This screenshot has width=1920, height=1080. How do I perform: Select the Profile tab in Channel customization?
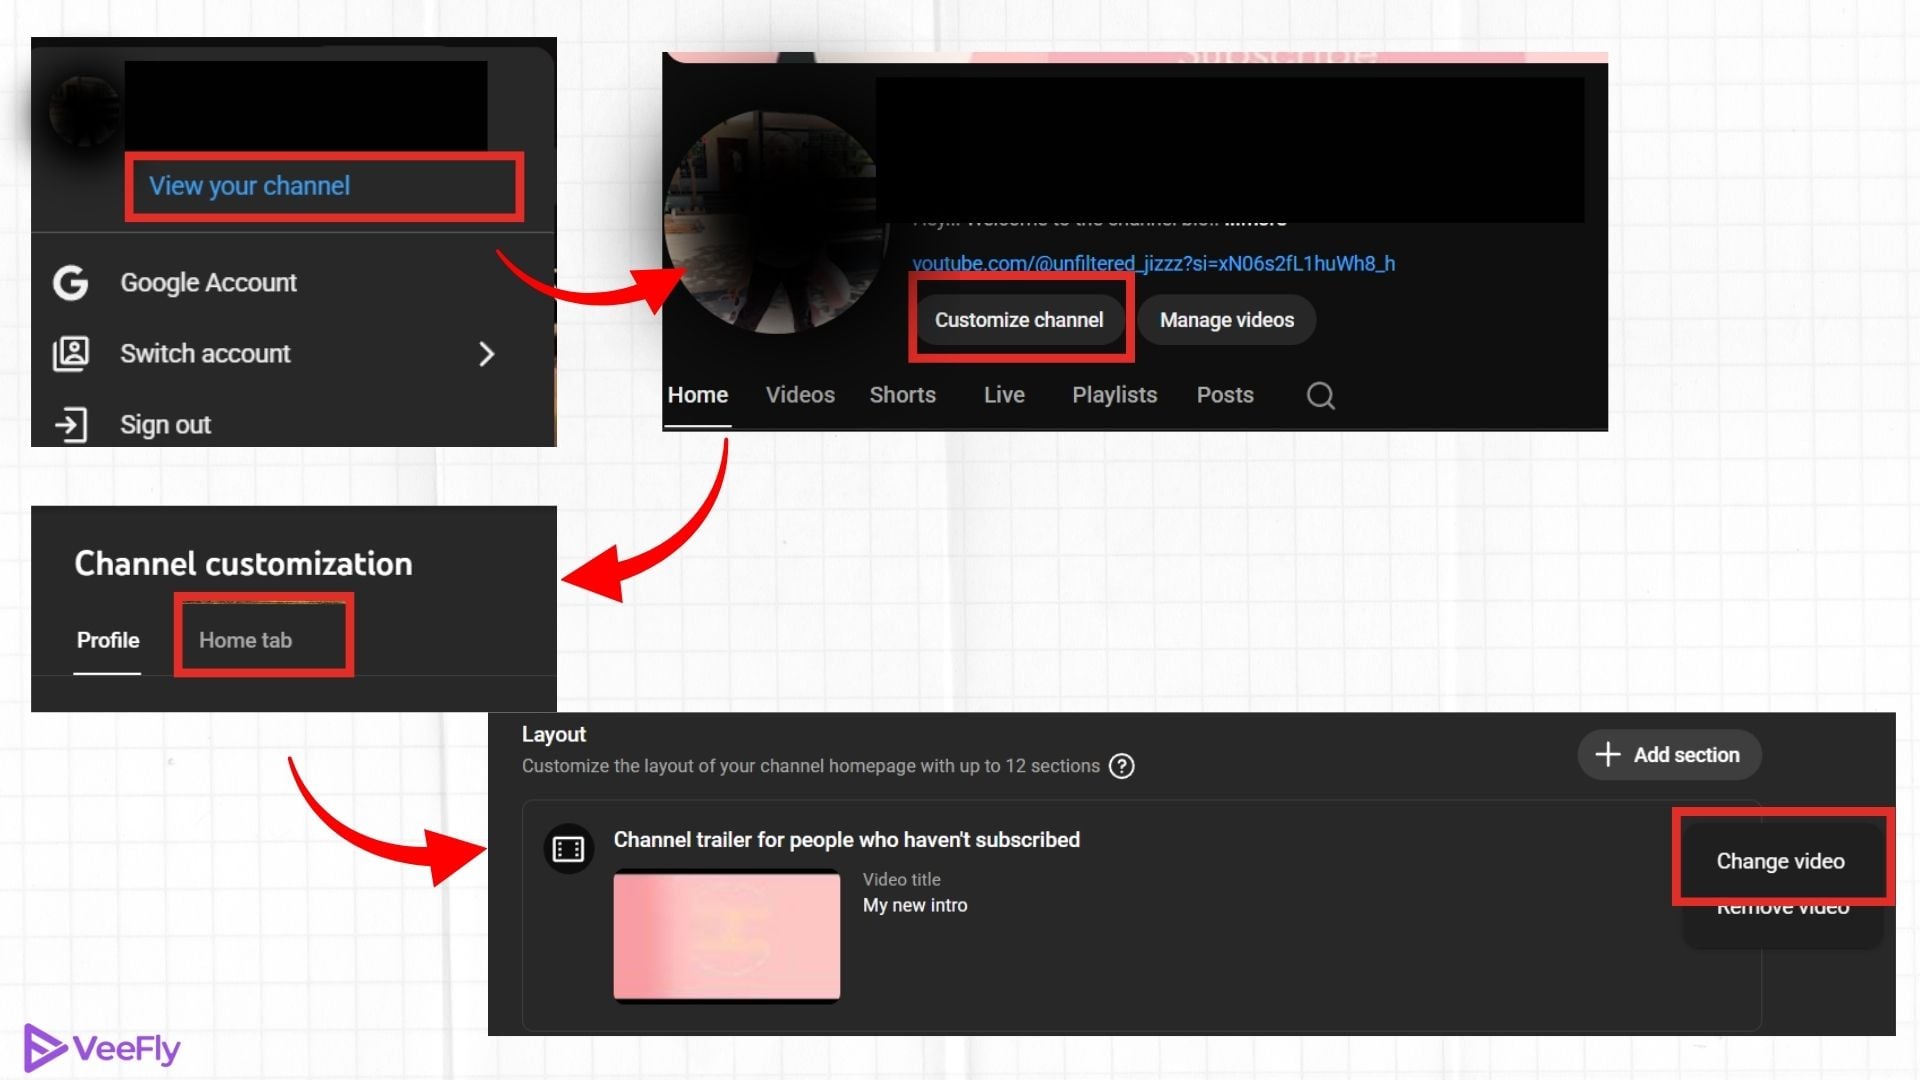[x=107, y=640]
